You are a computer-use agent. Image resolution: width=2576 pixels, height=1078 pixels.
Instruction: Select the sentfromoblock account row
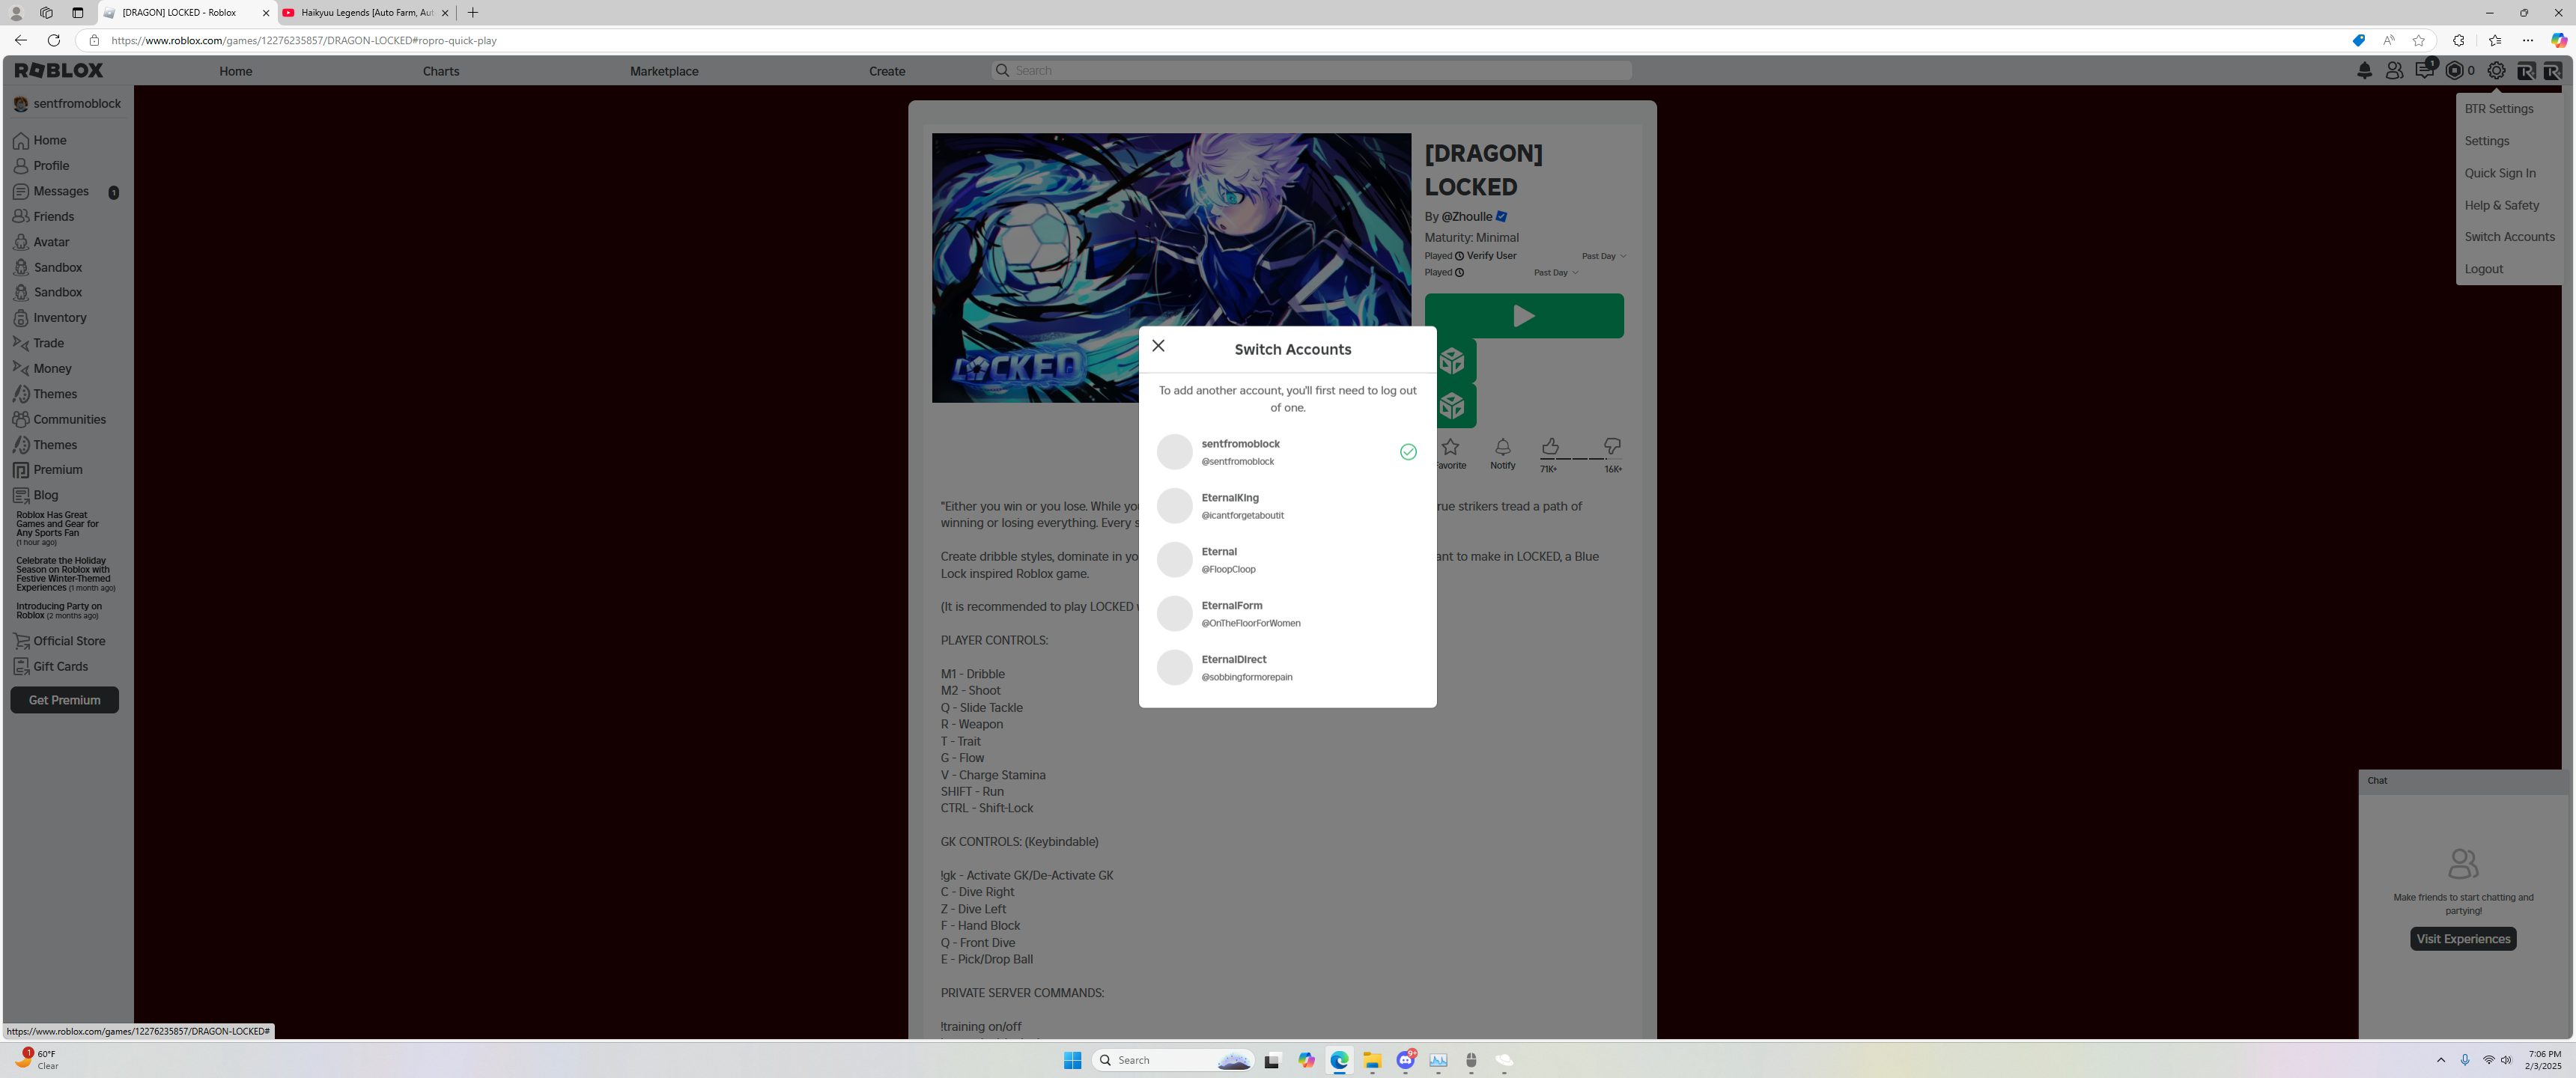coord(1288,452)
